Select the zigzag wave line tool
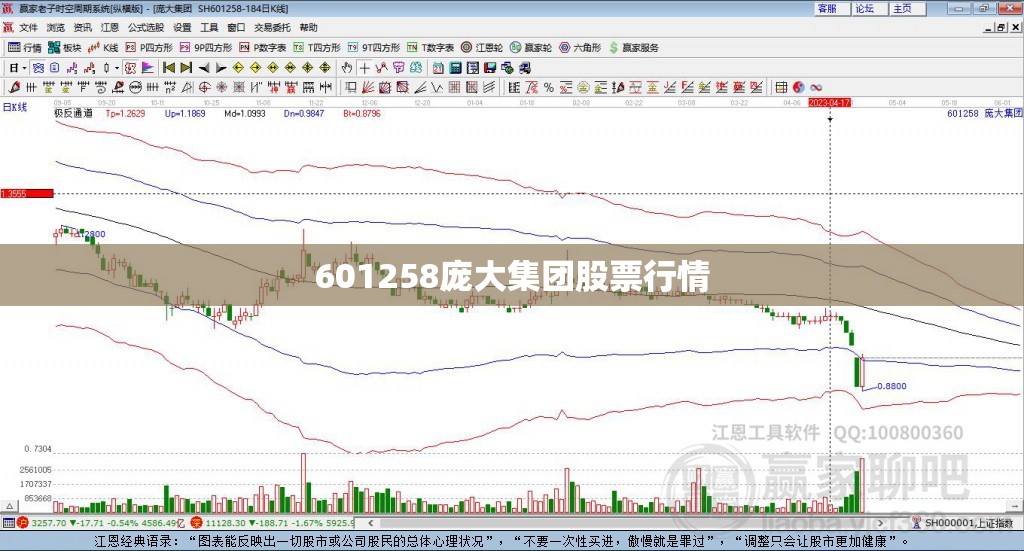Viewport: 1024px width, 551px height. [x=437, y=87]
